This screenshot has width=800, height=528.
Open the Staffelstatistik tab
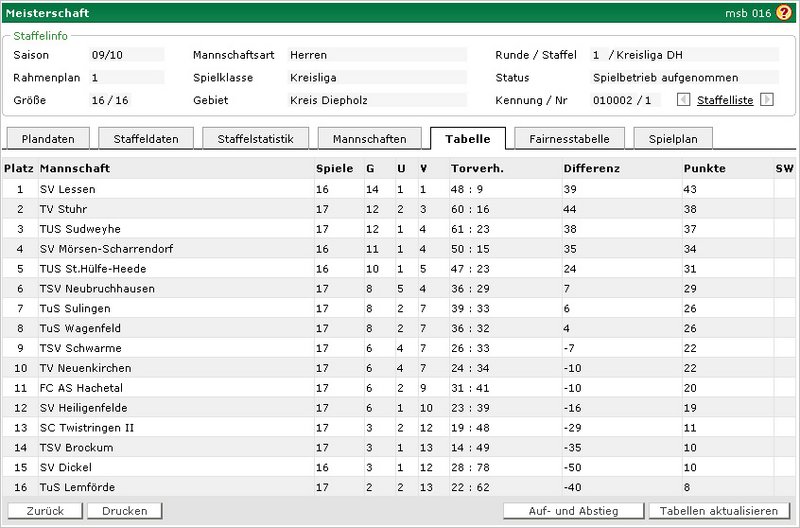[x=256, y=139]
